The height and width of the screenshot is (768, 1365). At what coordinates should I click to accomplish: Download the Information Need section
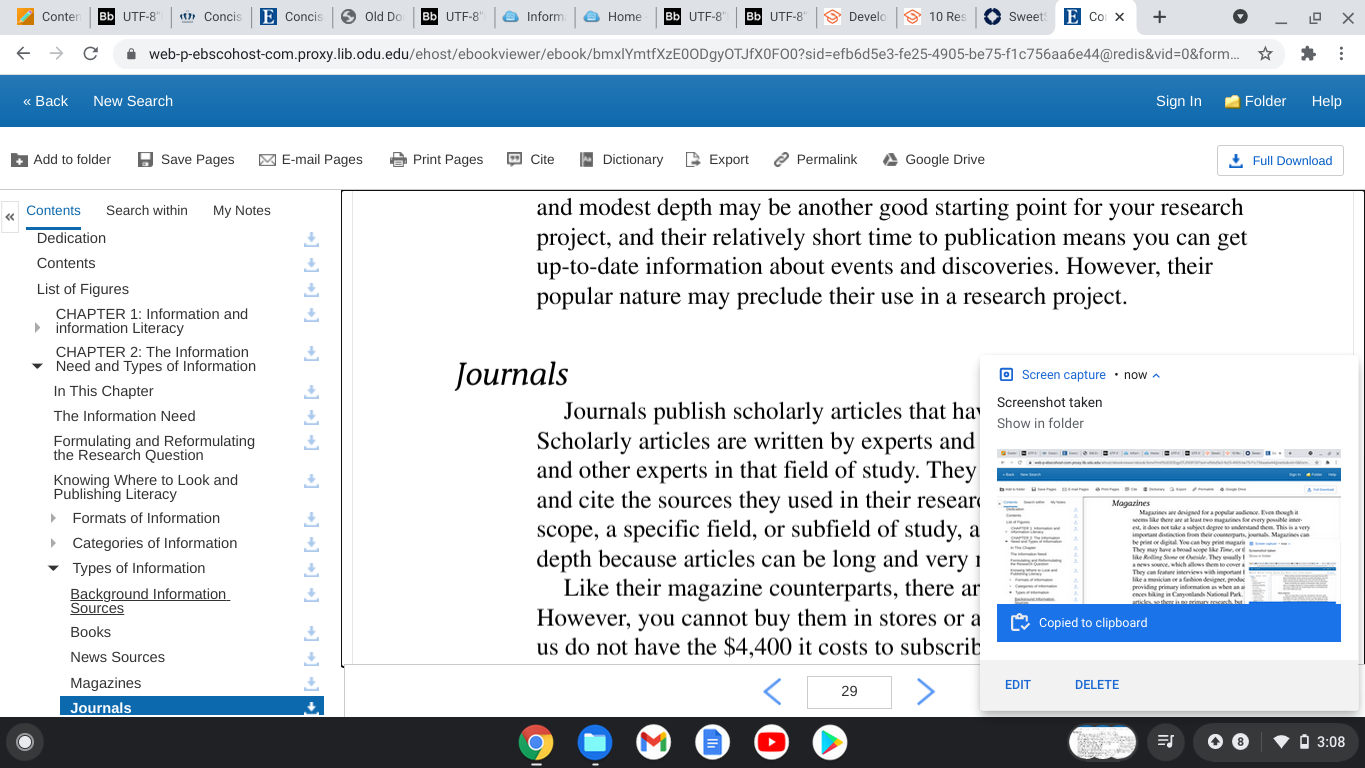(312, 417)
